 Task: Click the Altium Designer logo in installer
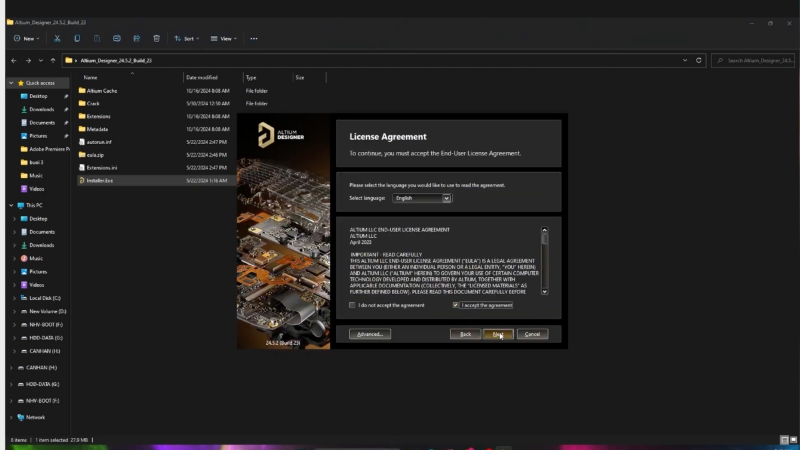tap(281, 135)
